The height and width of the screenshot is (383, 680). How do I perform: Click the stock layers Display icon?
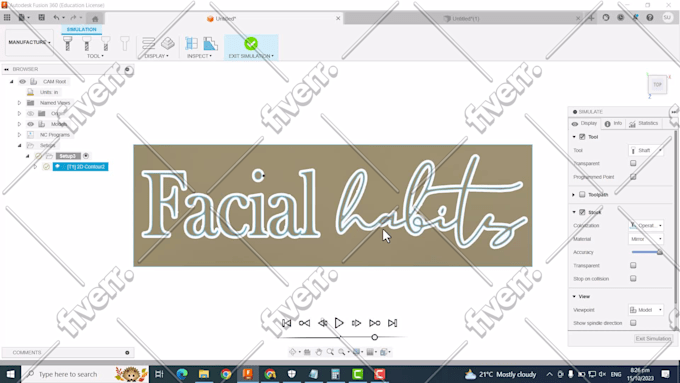click(x=167, y=43)
